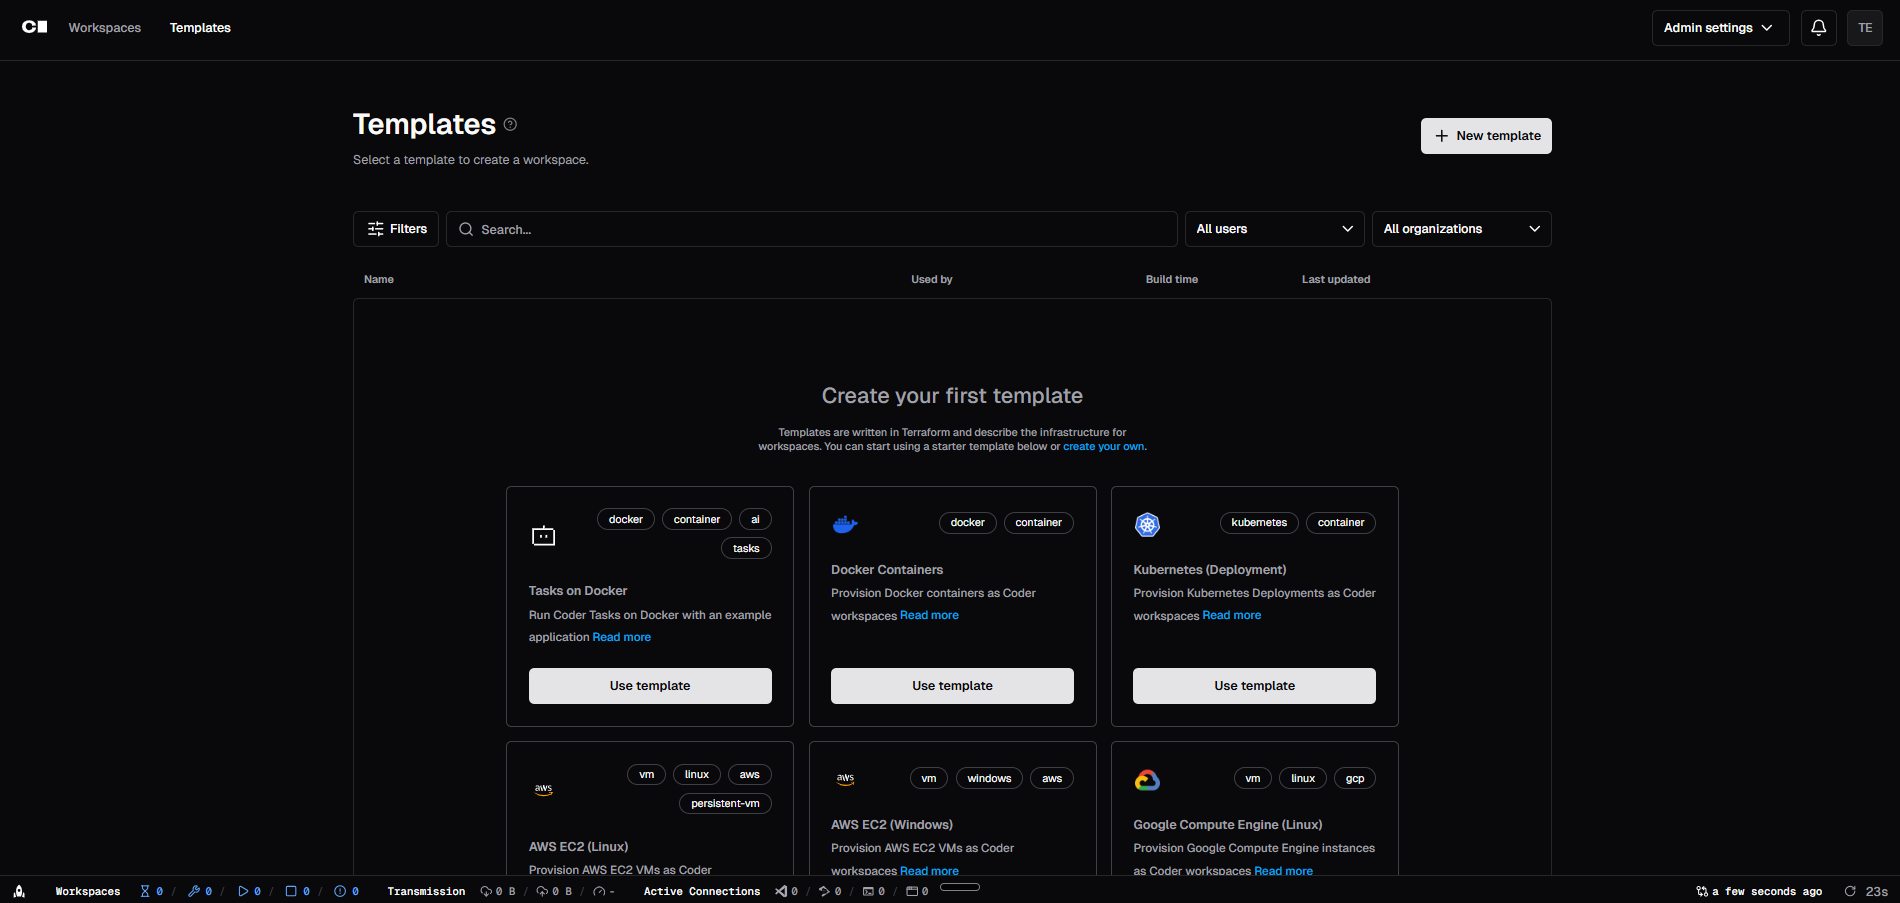
Task: Click the template search field
Action: 811,229
